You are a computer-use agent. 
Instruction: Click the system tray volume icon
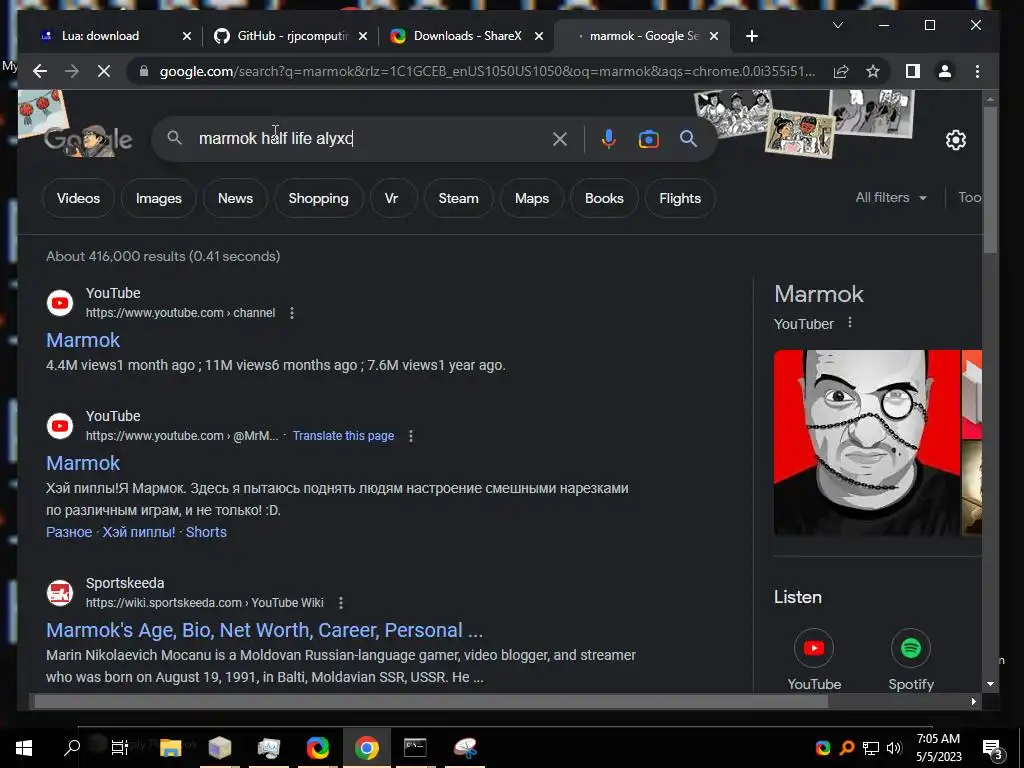(894, 748)
